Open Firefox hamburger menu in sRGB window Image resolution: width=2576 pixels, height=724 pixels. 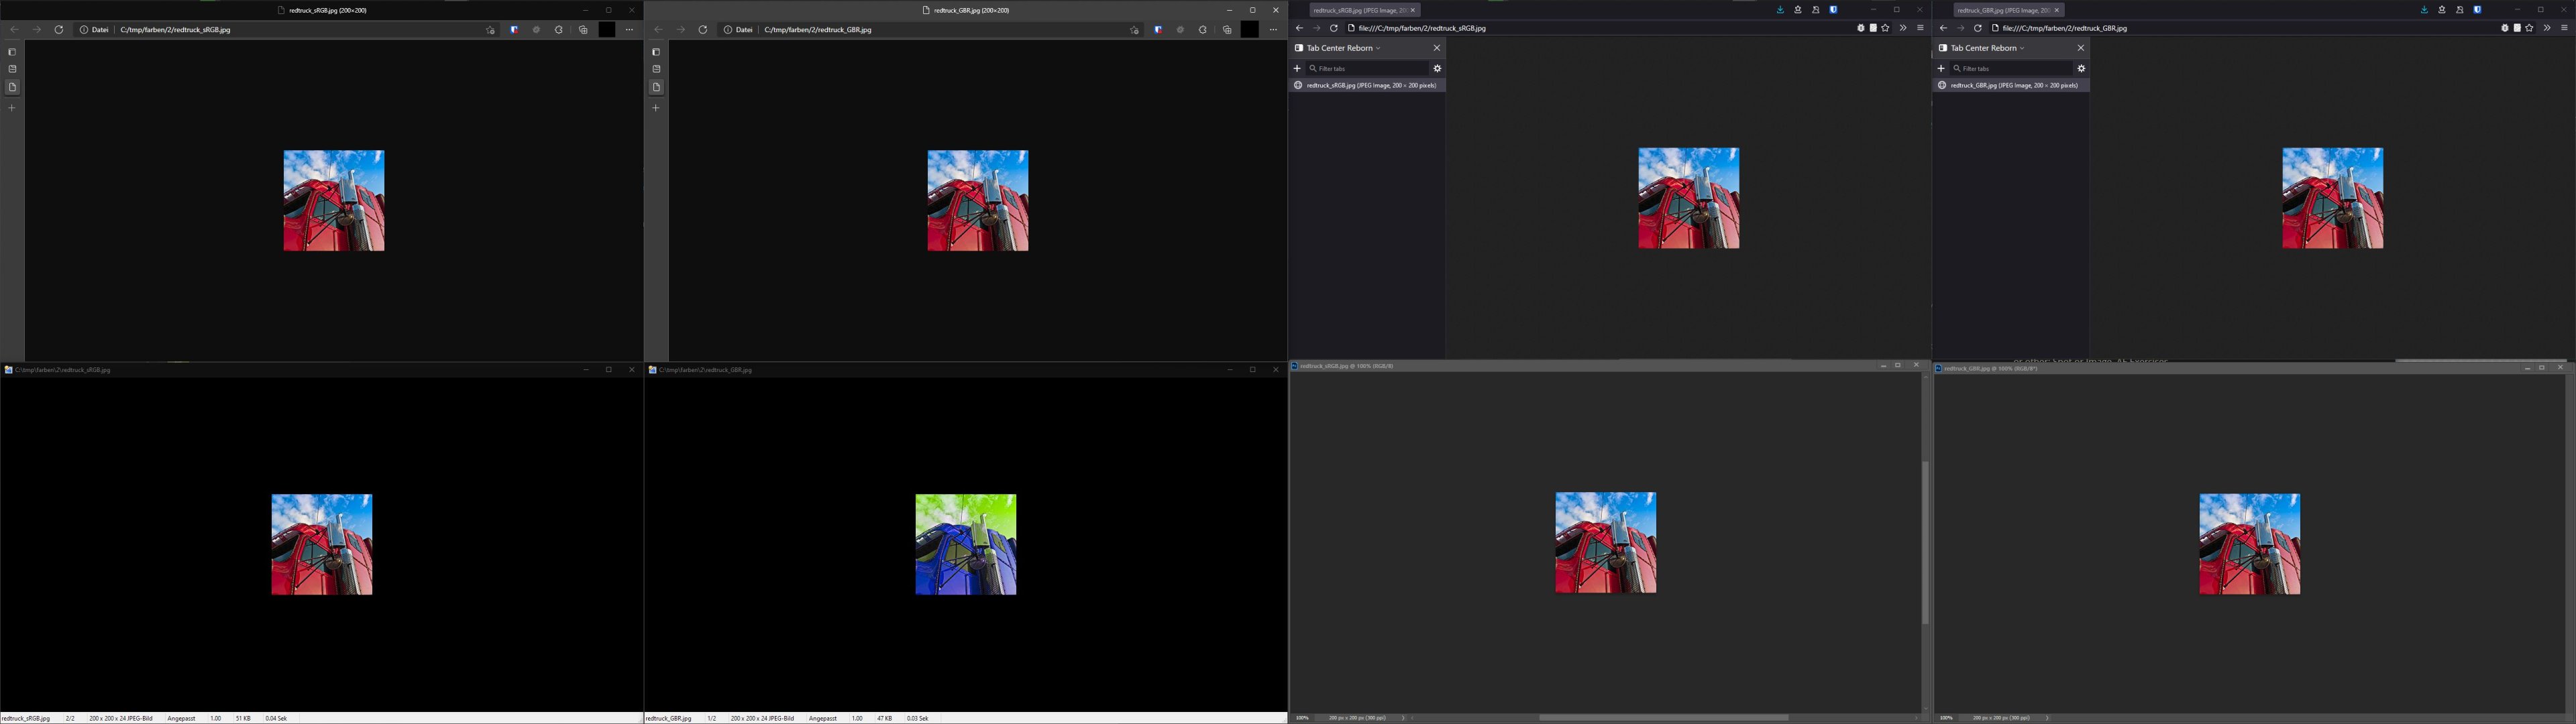[x=1920, y=28]
